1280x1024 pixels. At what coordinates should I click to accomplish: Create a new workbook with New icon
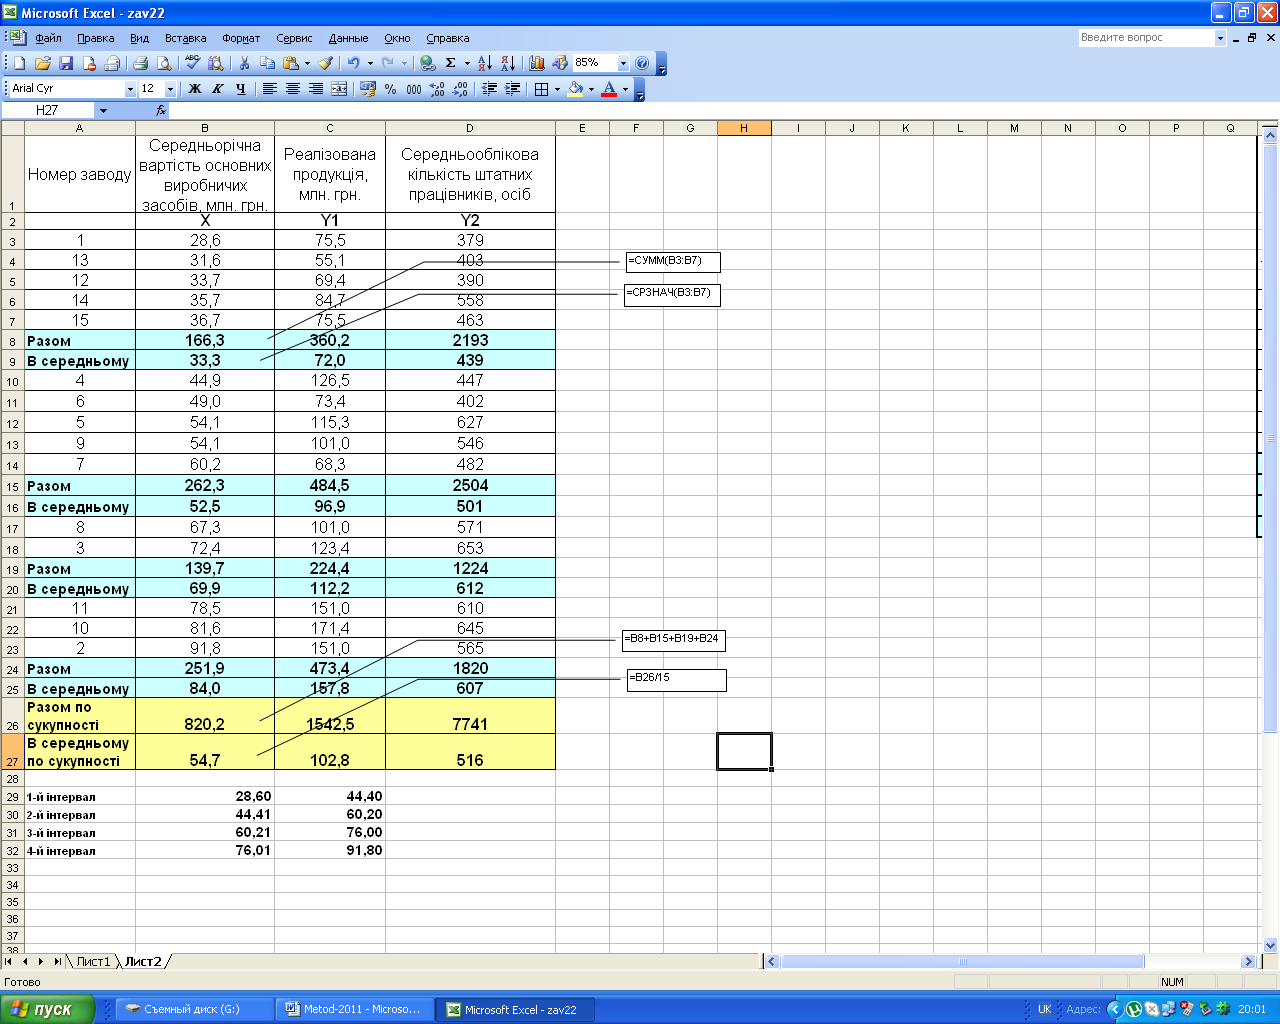19,63
